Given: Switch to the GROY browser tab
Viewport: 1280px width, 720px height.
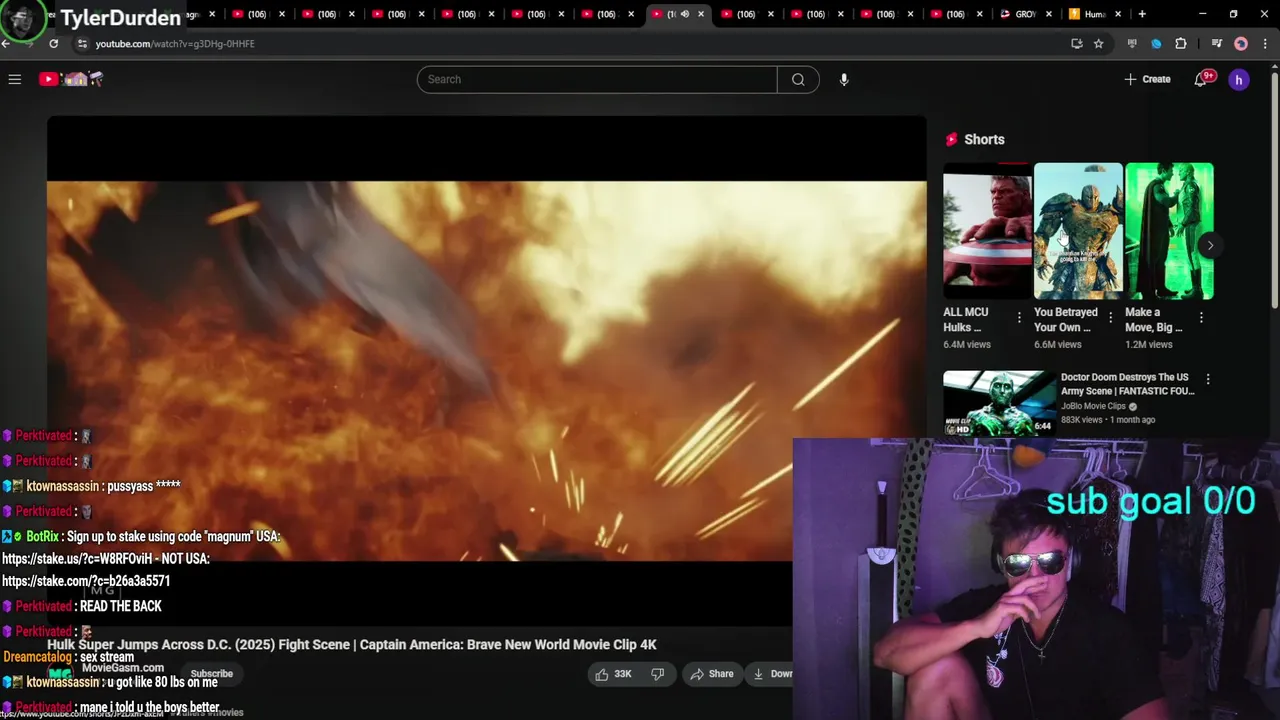Looking at the screenshot, I should click(1025, 14).
